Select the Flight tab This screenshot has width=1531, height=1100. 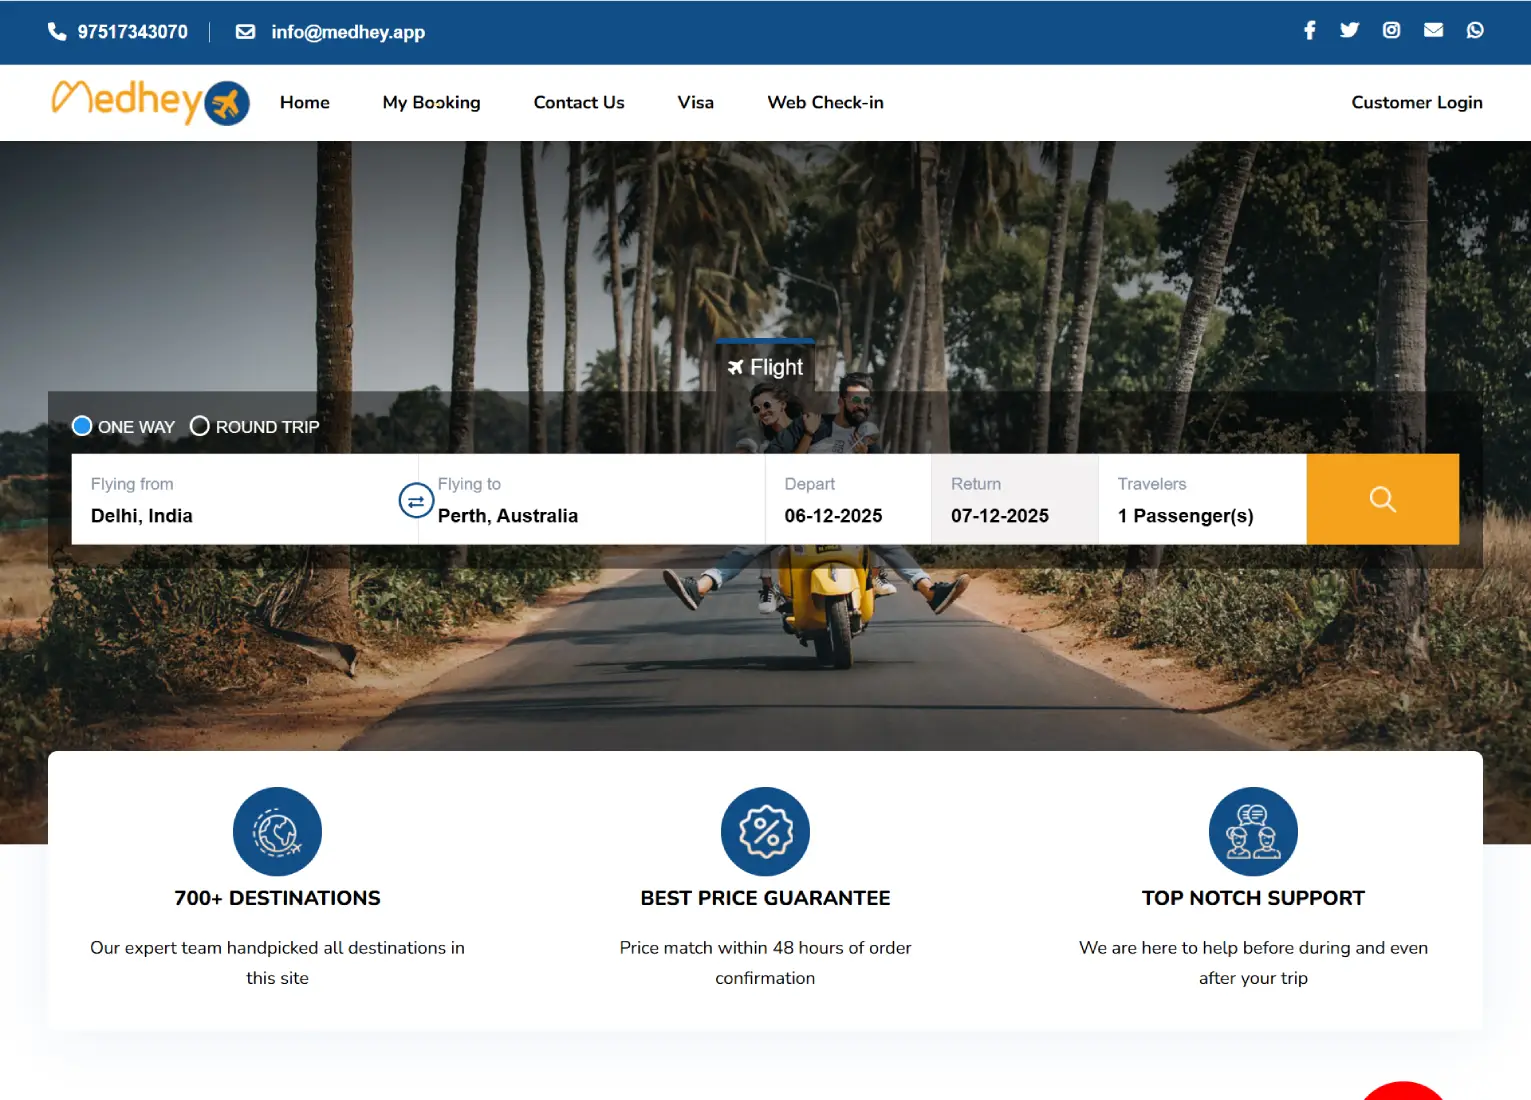click(x=765, y=368)
